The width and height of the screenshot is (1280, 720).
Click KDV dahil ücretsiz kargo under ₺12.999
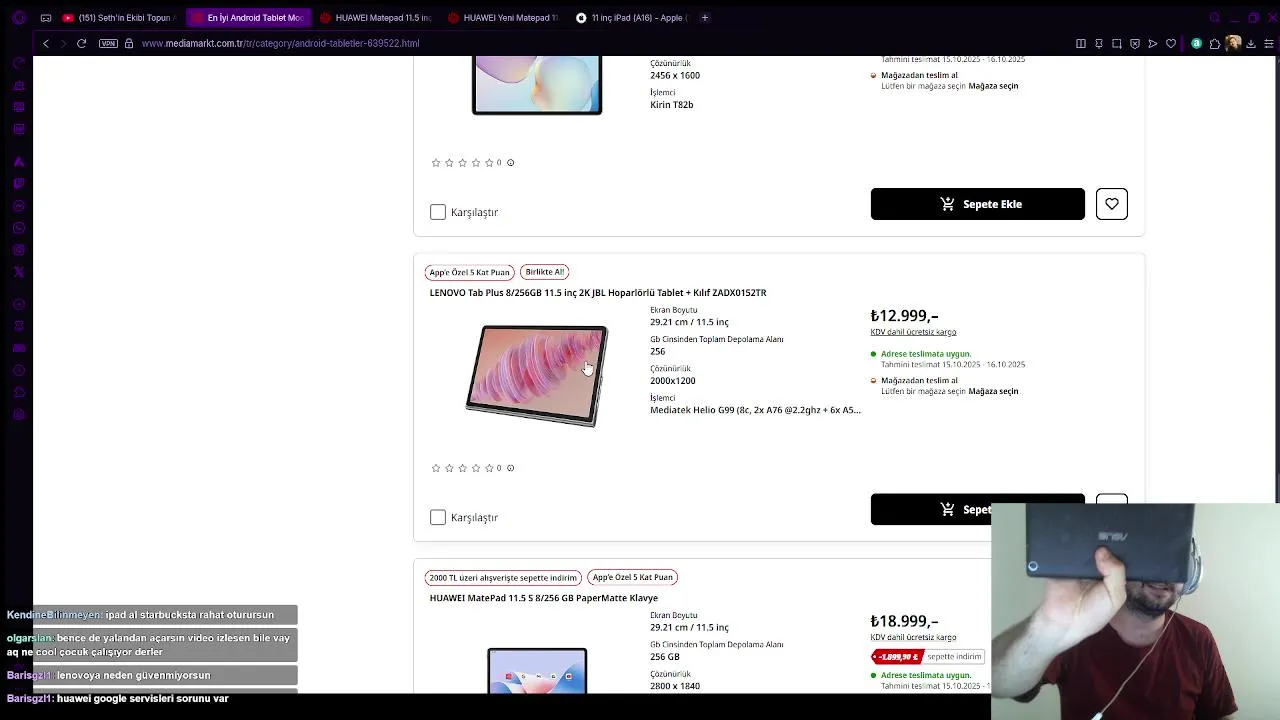tap(913, 332)
